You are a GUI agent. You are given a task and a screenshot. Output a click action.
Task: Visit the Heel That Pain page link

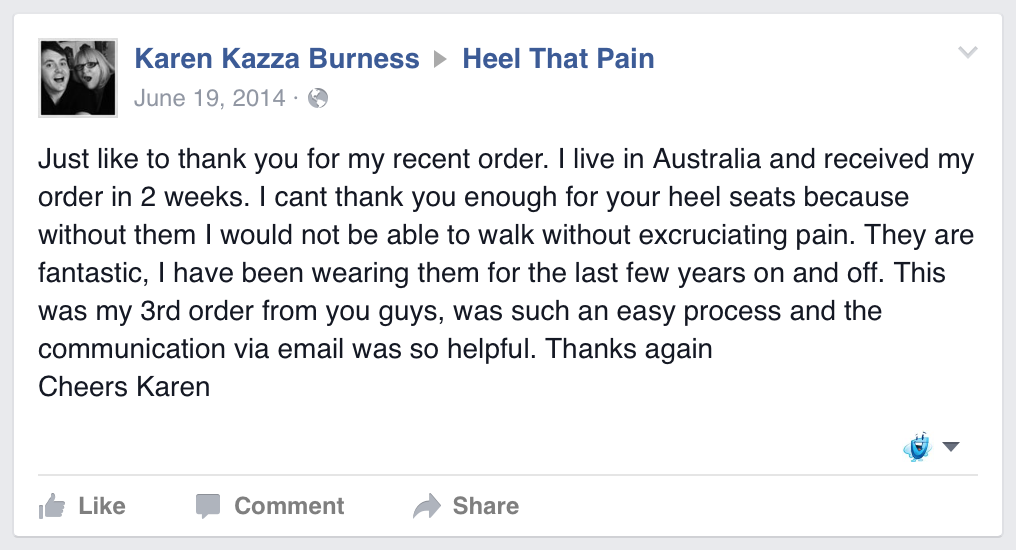pos(558,59)
